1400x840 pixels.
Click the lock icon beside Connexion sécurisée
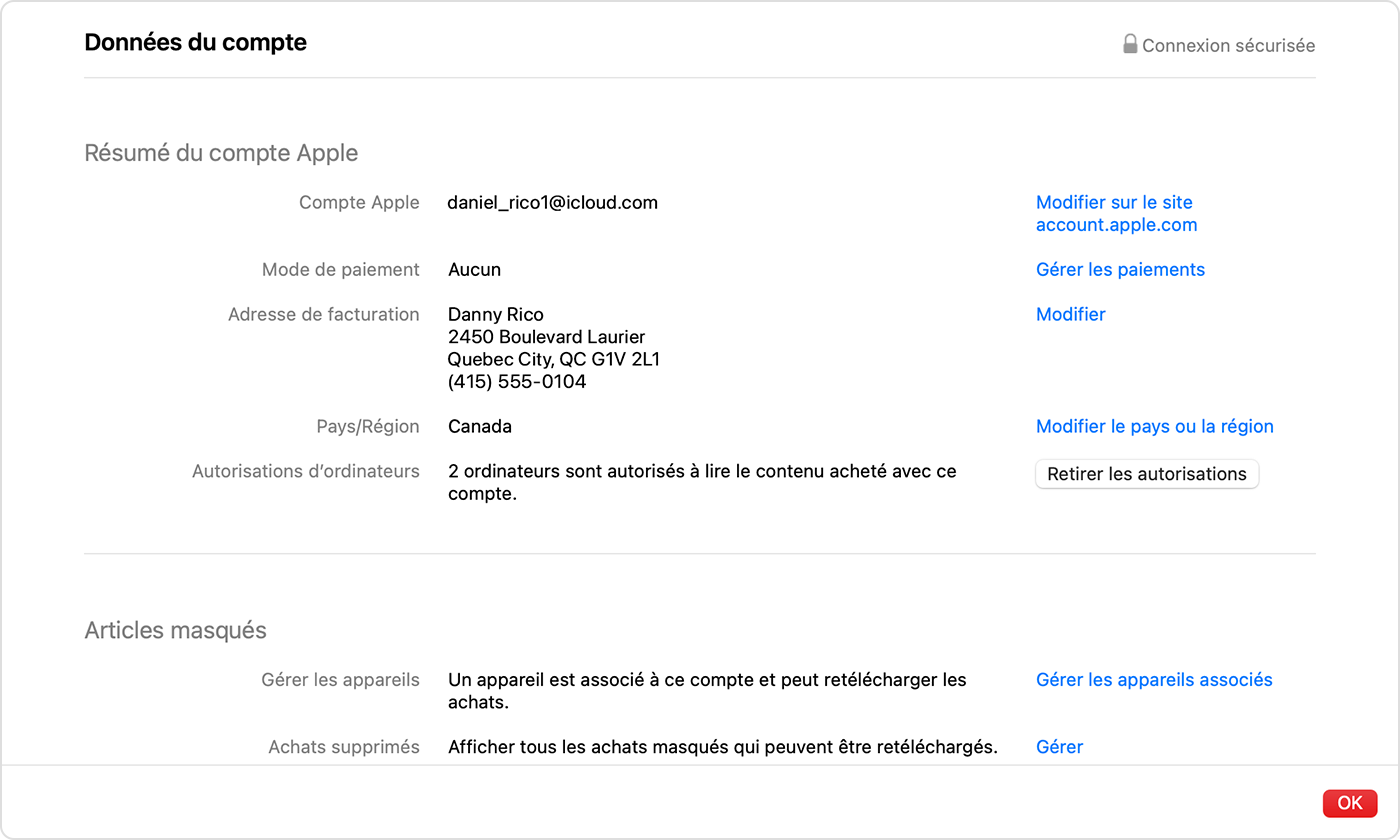[1130, 44]
